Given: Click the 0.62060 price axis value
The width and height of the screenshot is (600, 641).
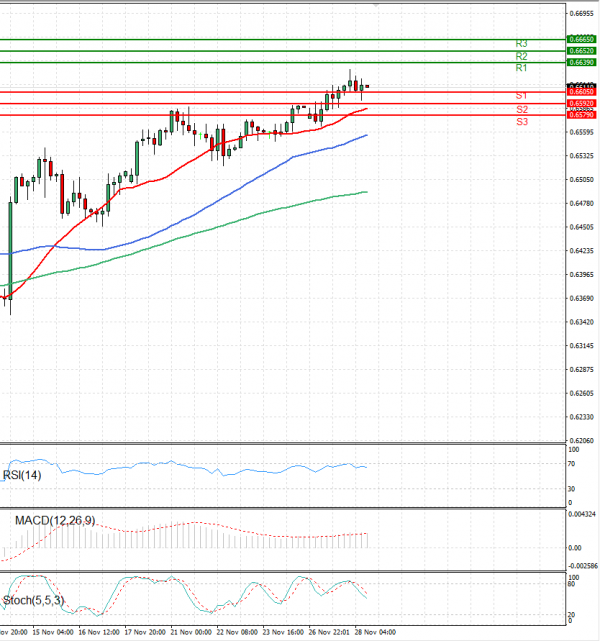Looking at the screenshot, I should pyautogui.click(x=581, y=441).
